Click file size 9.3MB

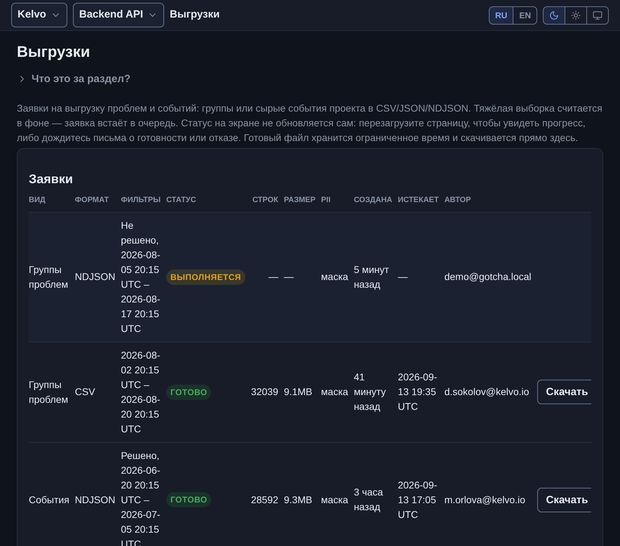(298, 500)
